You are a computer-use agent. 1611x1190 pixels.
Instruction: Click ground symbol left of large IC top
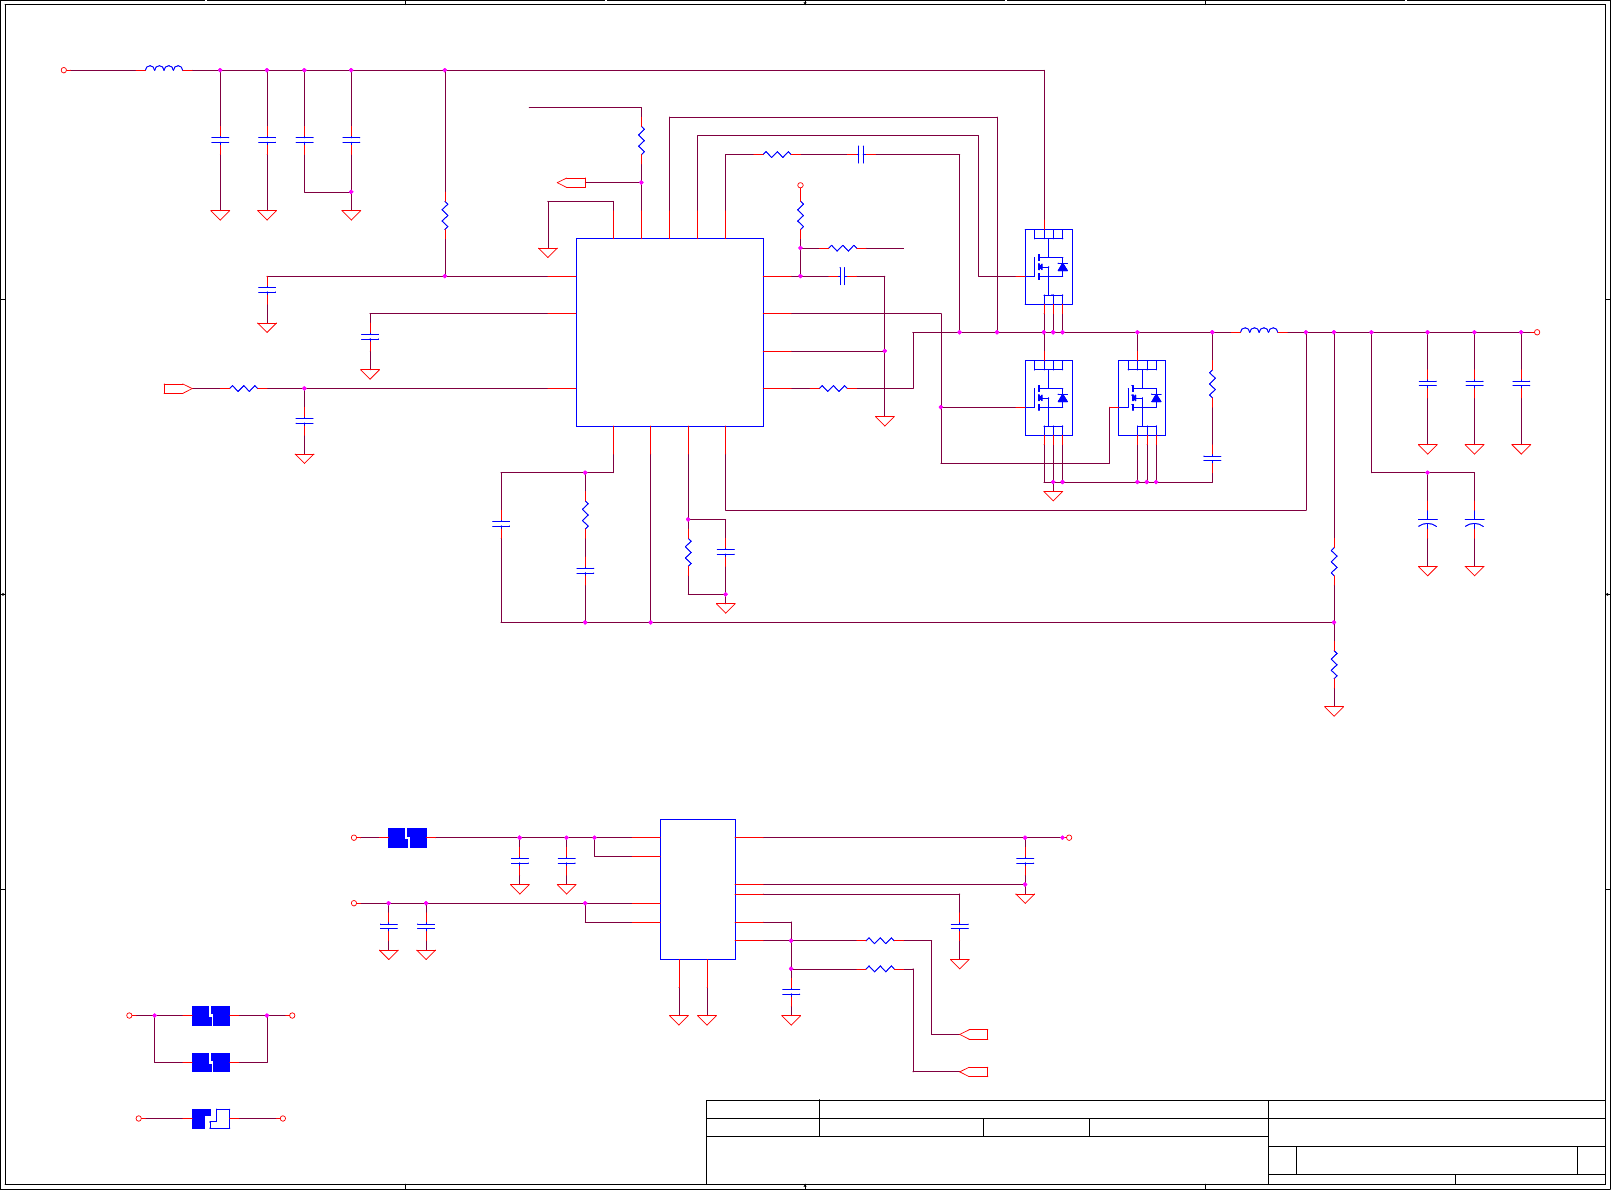548,253
